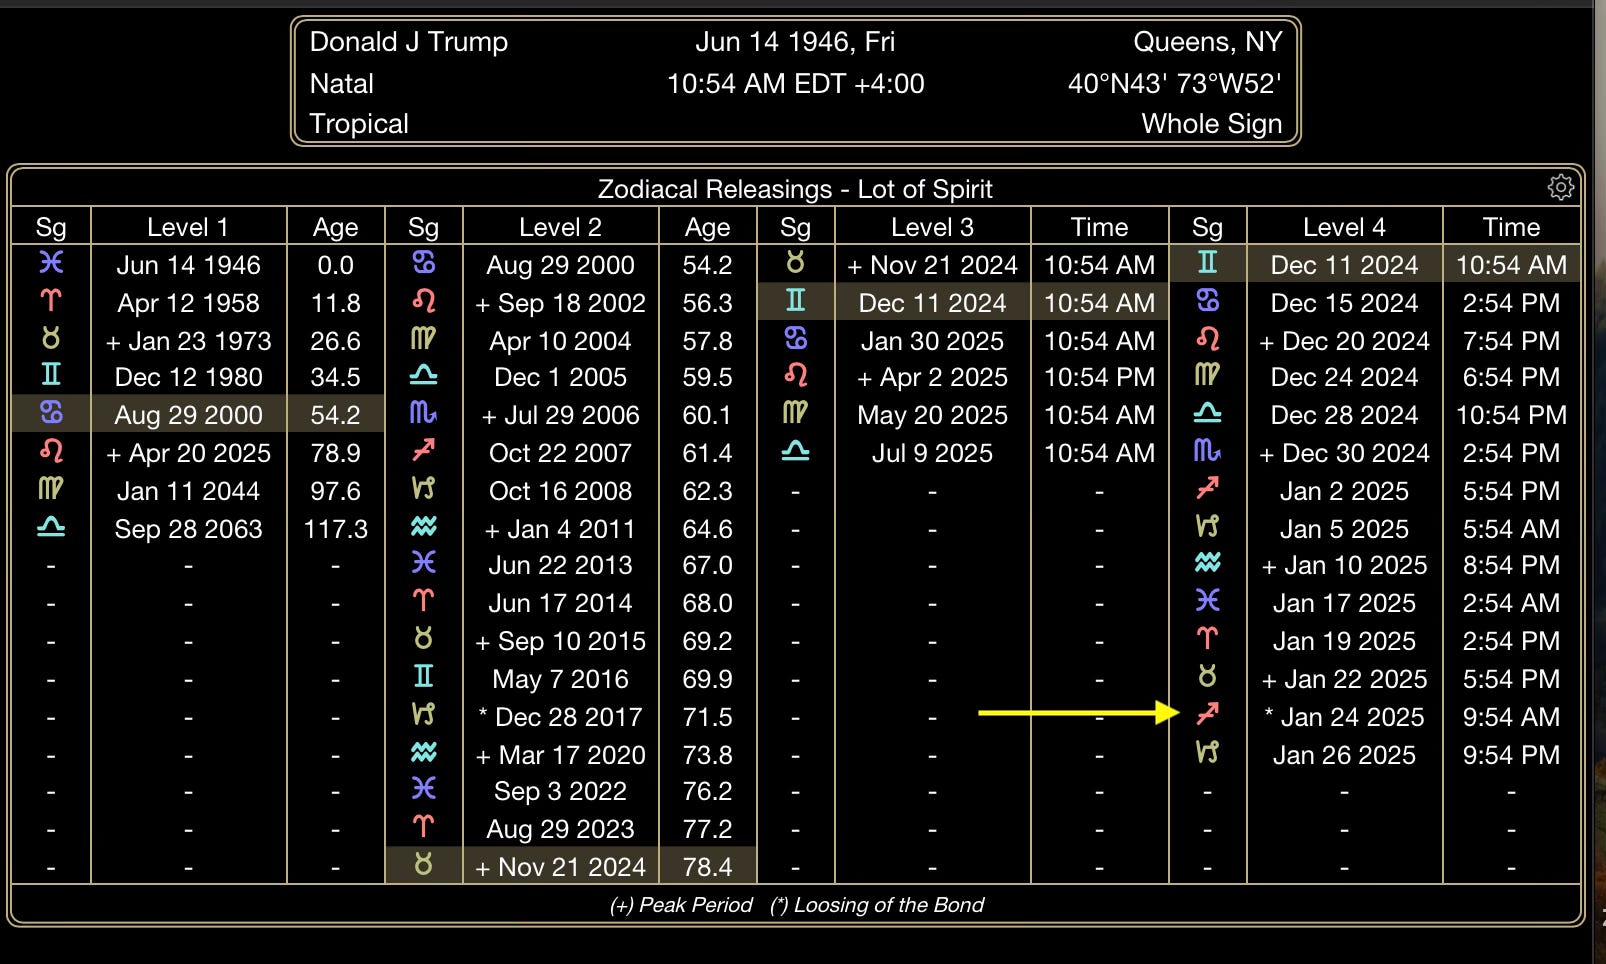
Task: Click the Peak Period legend text
Action: coord(681,905)
